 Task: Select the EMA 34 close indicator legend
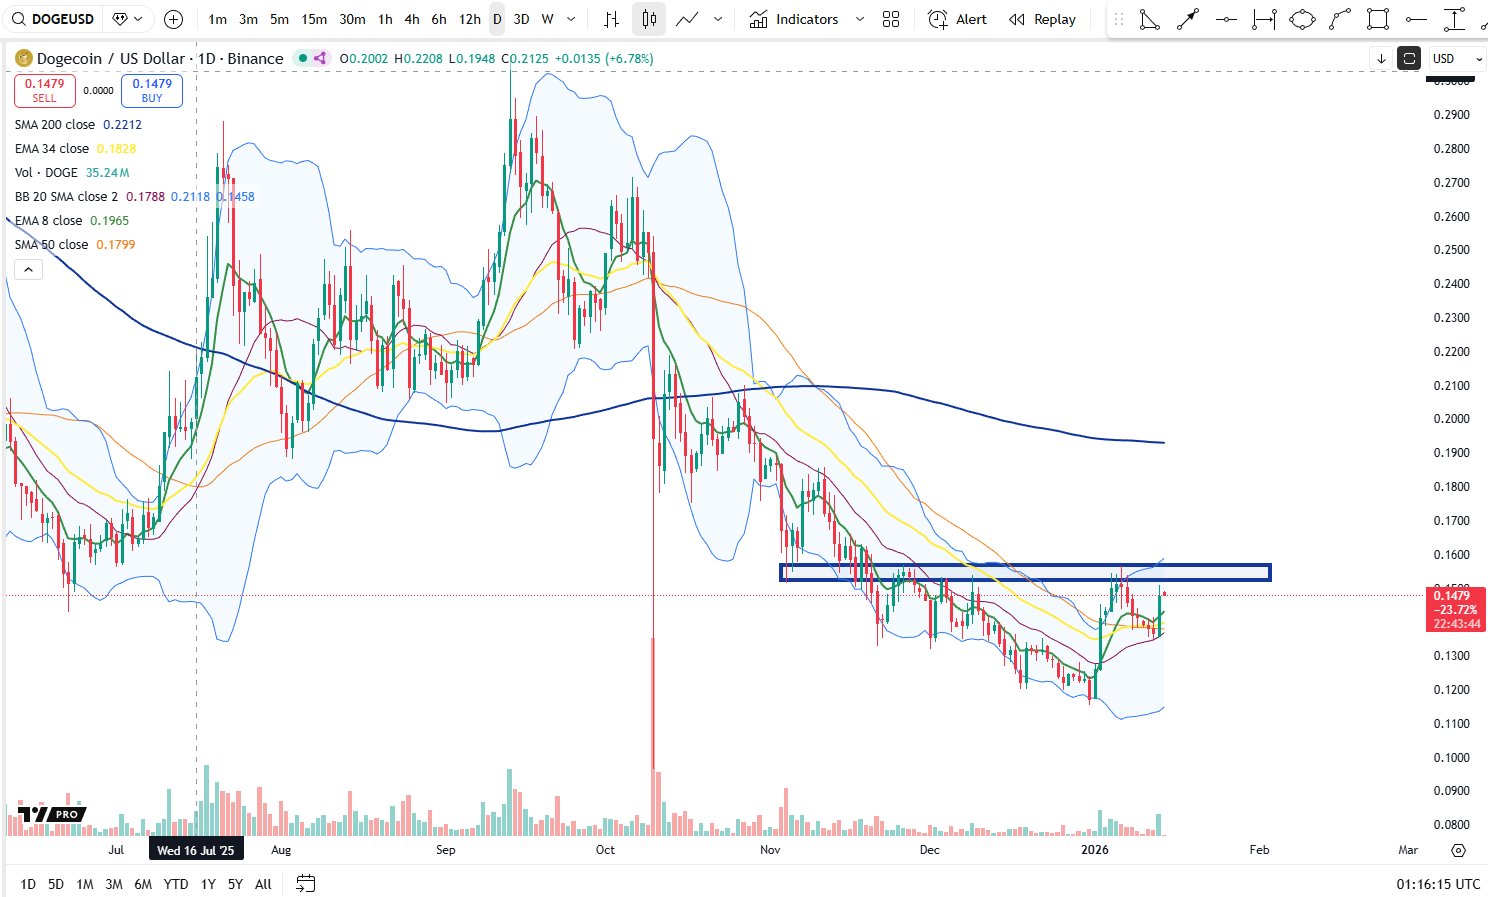click(x=52, y=149)
